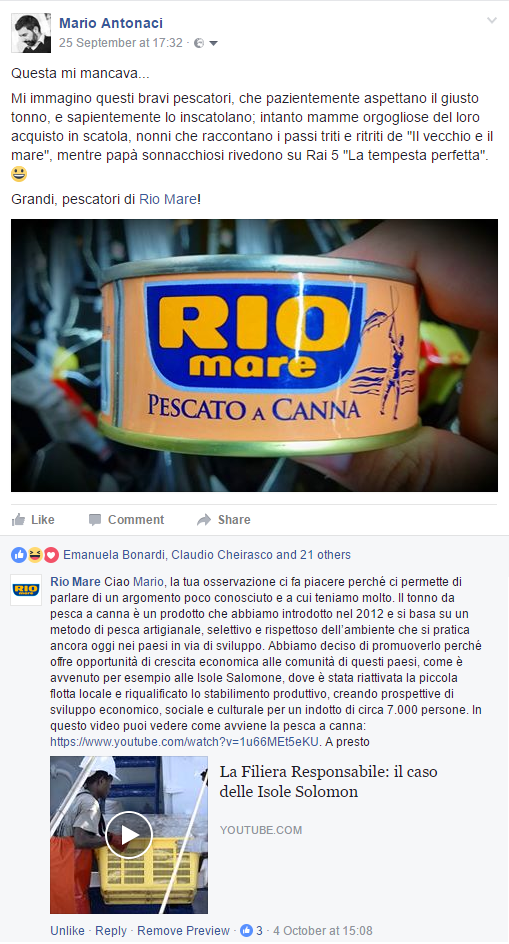Click Reply under Rio Mare's comment
The image size is (509, 944).
point(111,931)
